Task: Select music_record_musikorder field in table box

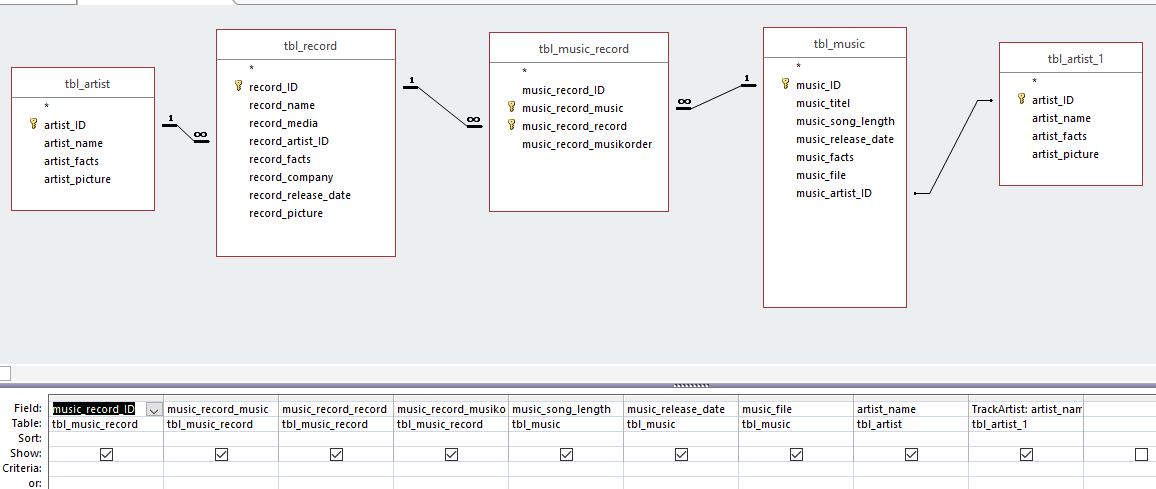Action: click(587, 144)
